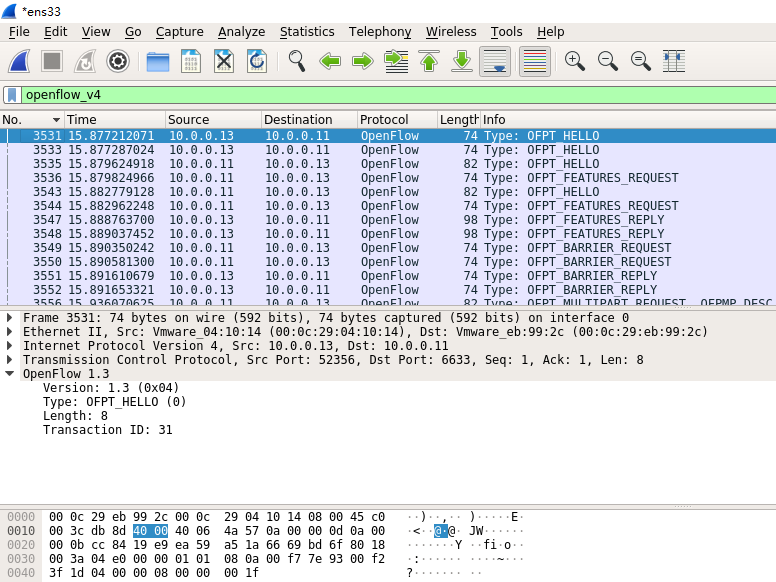Sort by the Protocol column header
776x582 pixels.
(397, 120)
